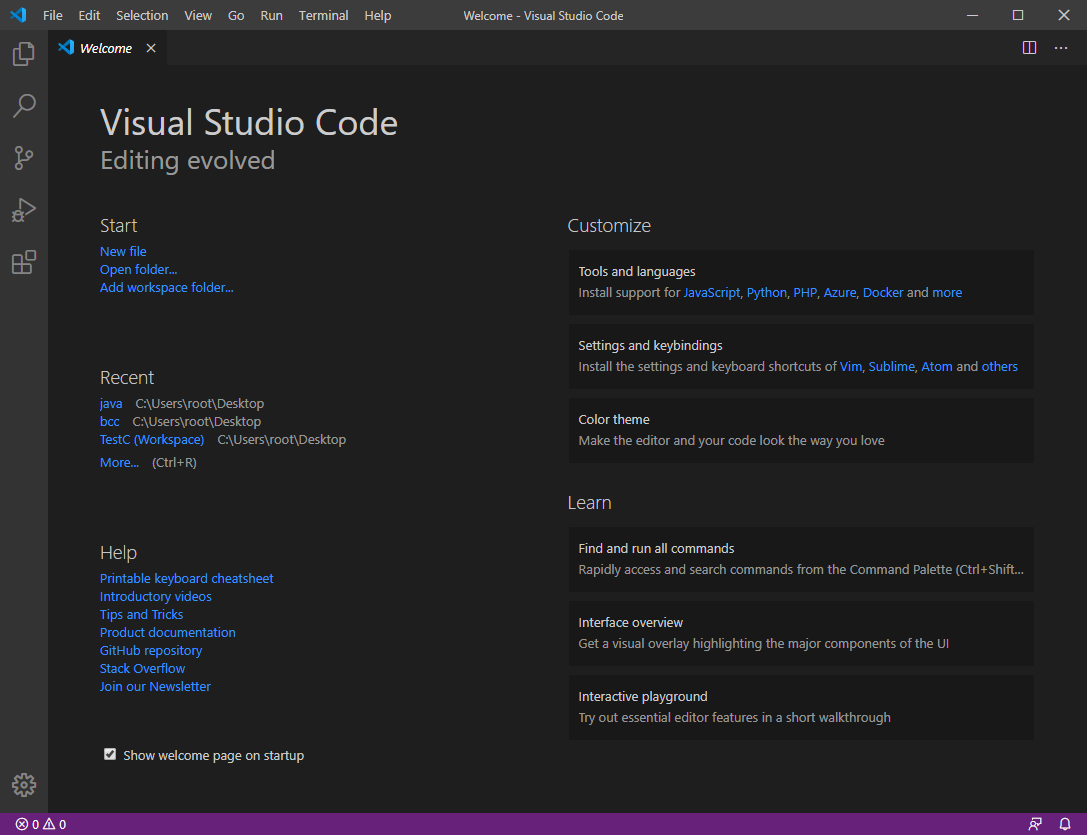Click the More... recent link
Viewport: 1087px width, 835px height.
119,463
